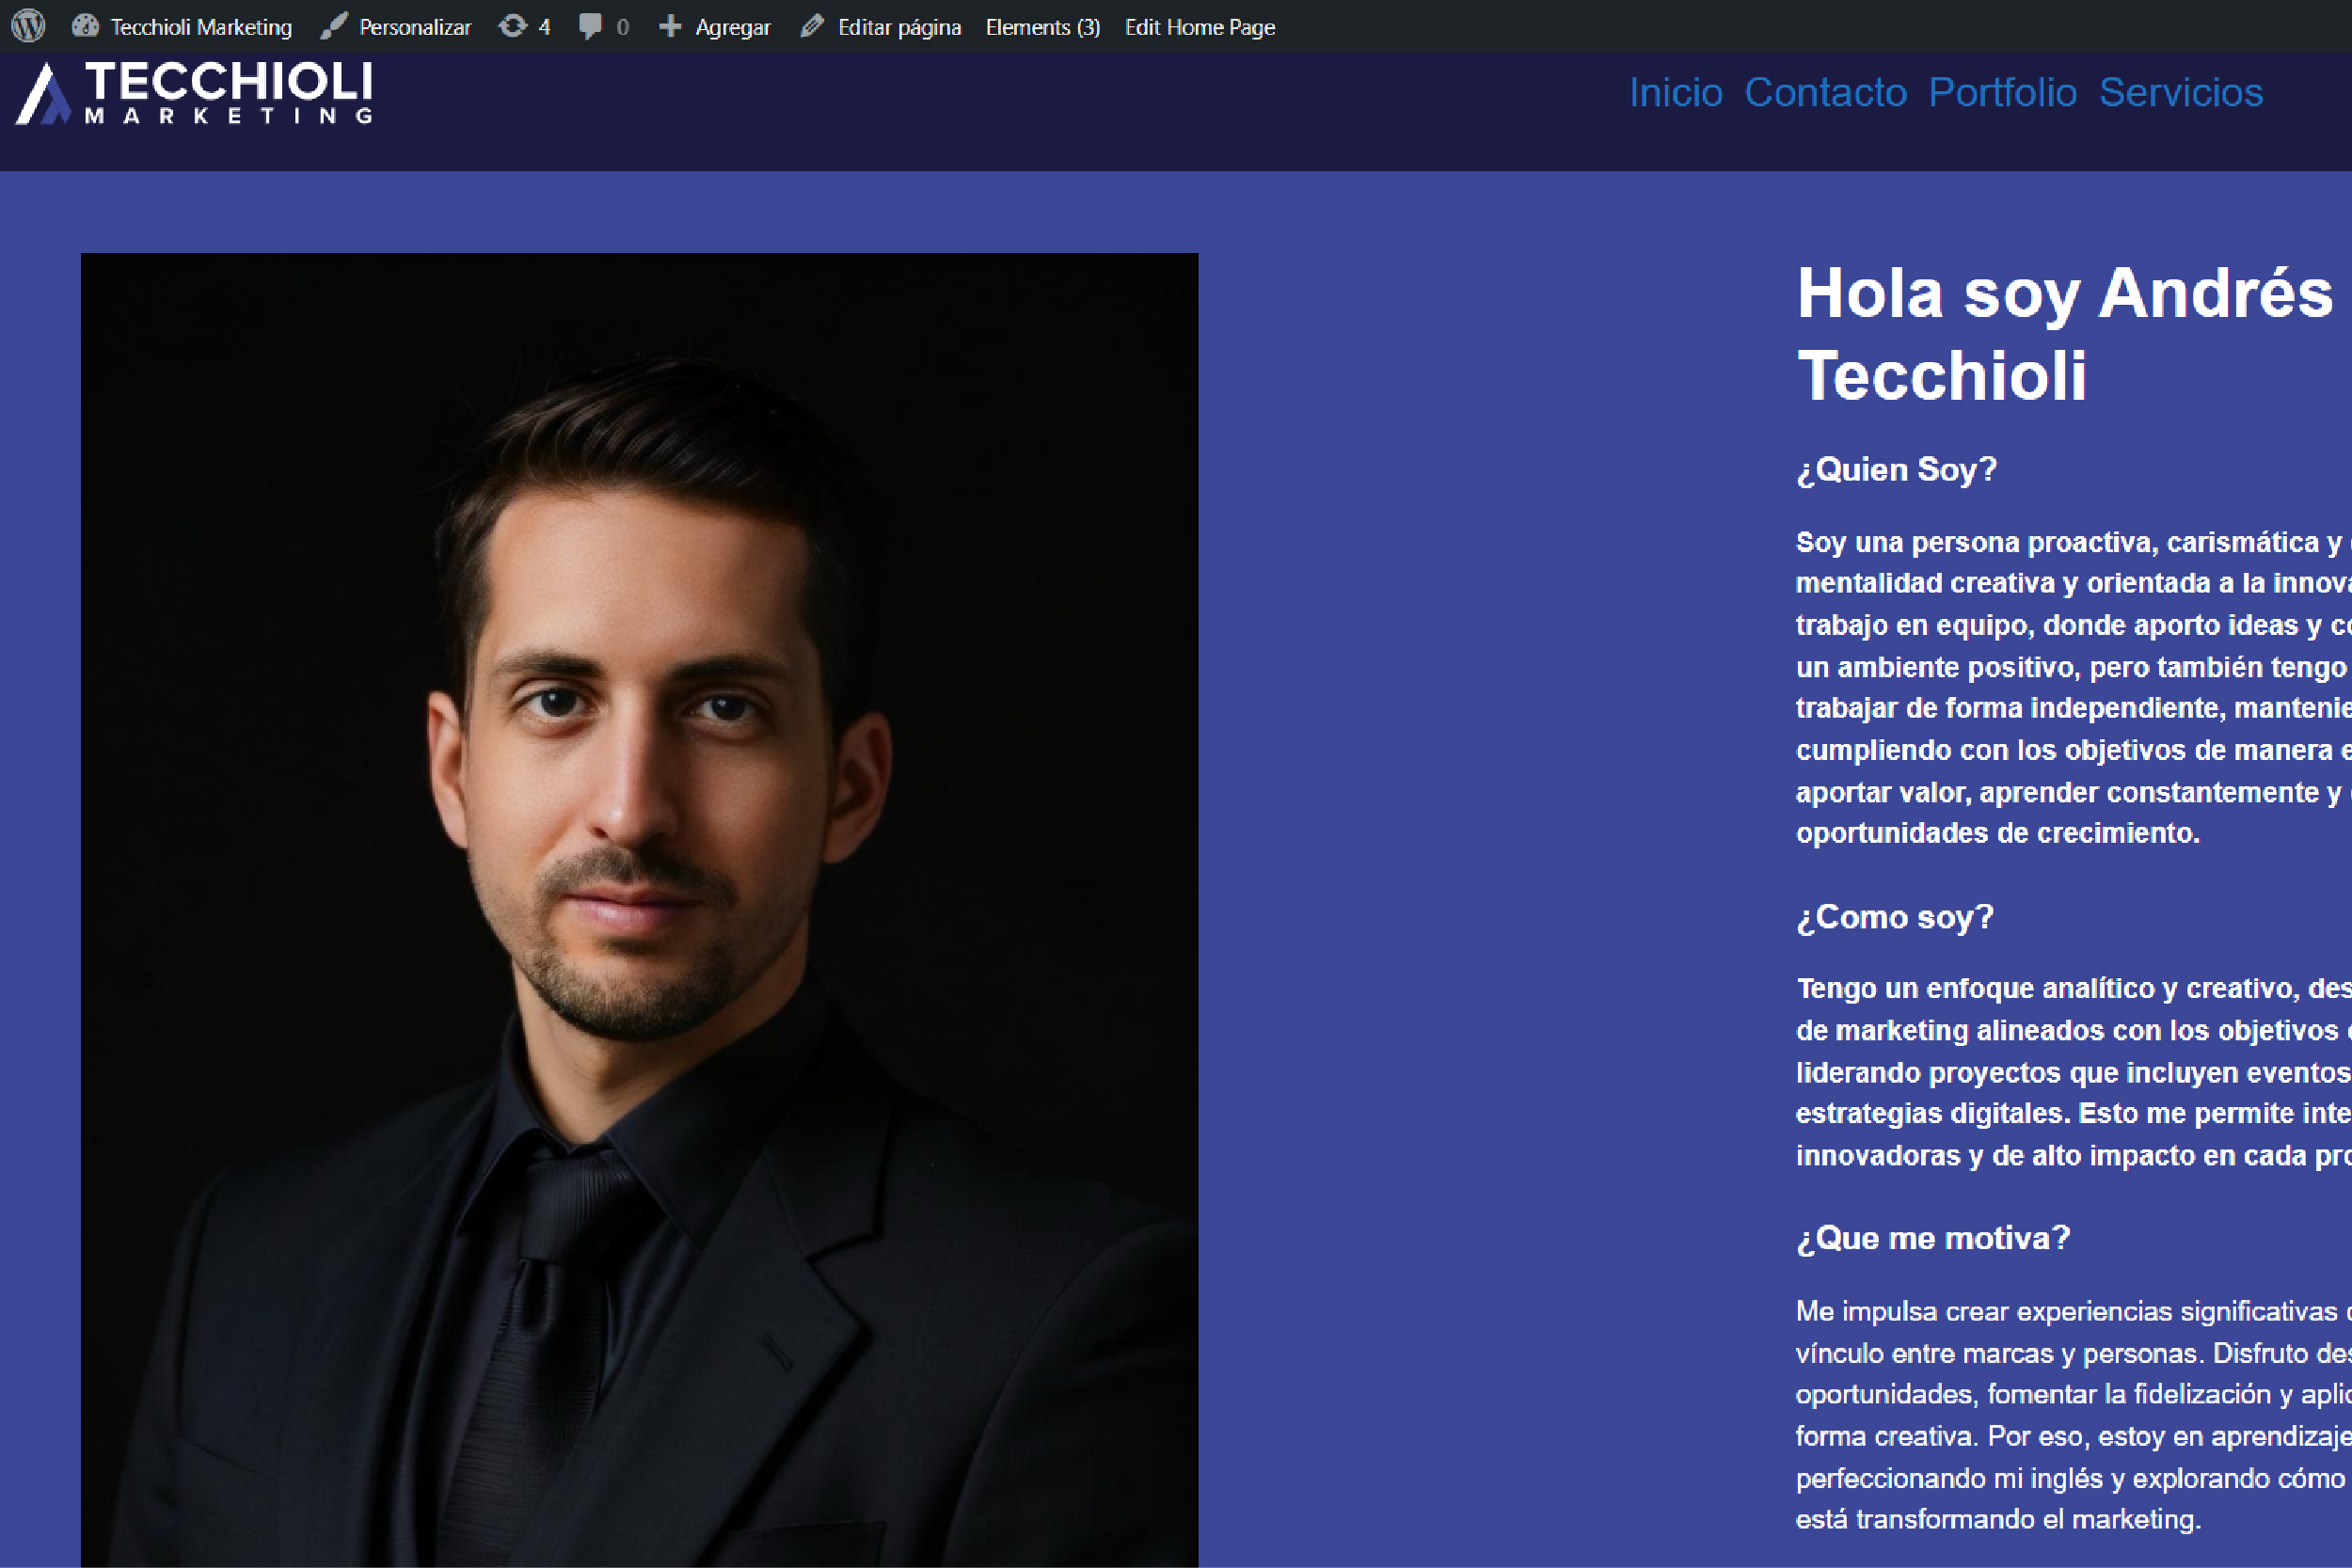Image resolution: width=2352 pixels, height=1568 pixels.
Task: Click the Agregar plus icon
Action: click(670, 26)
